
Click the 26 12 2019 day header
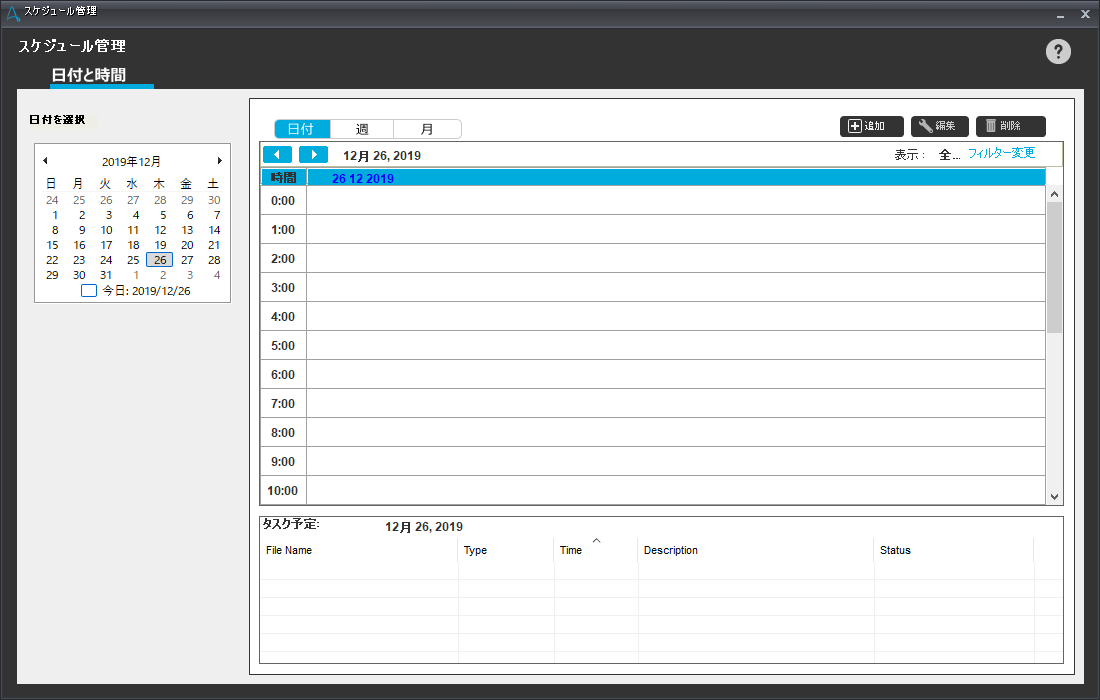click(676, 178)
